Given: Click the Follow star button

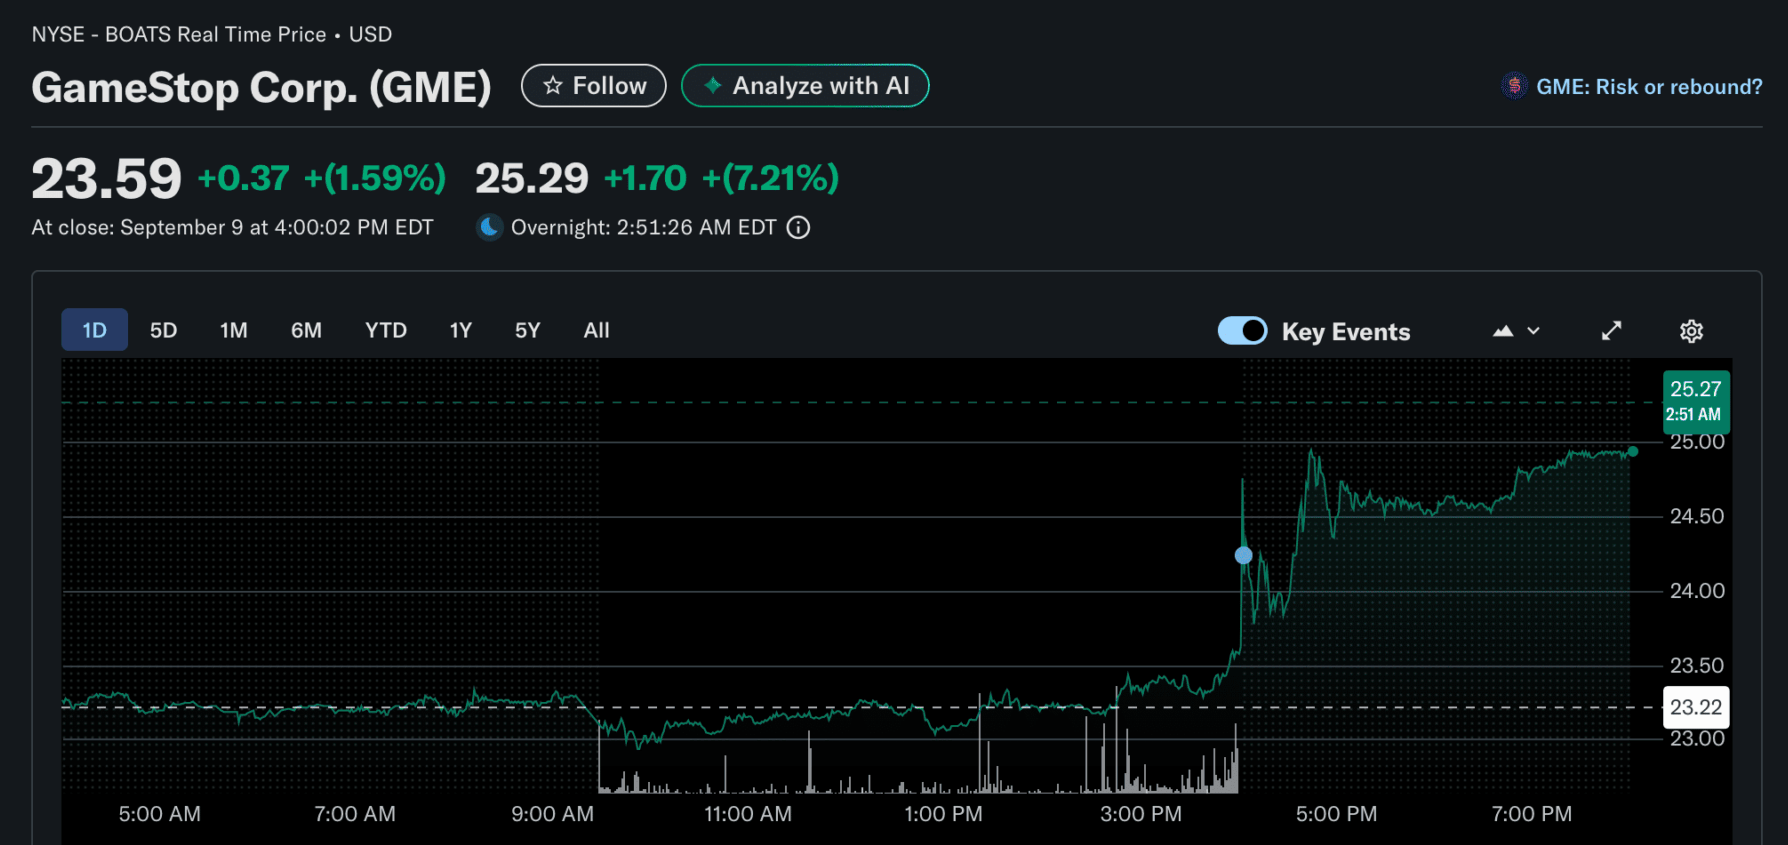Looking at the screenshot, I should (x=593, y=86).
